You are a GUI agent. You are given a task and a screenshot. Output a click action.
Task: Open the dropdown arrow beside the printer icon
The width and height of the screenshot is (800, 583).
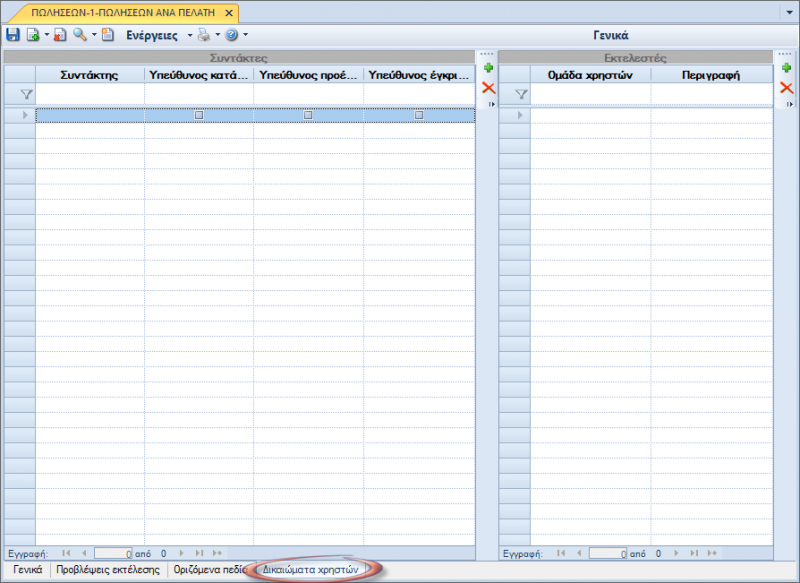tap(217, 35)
